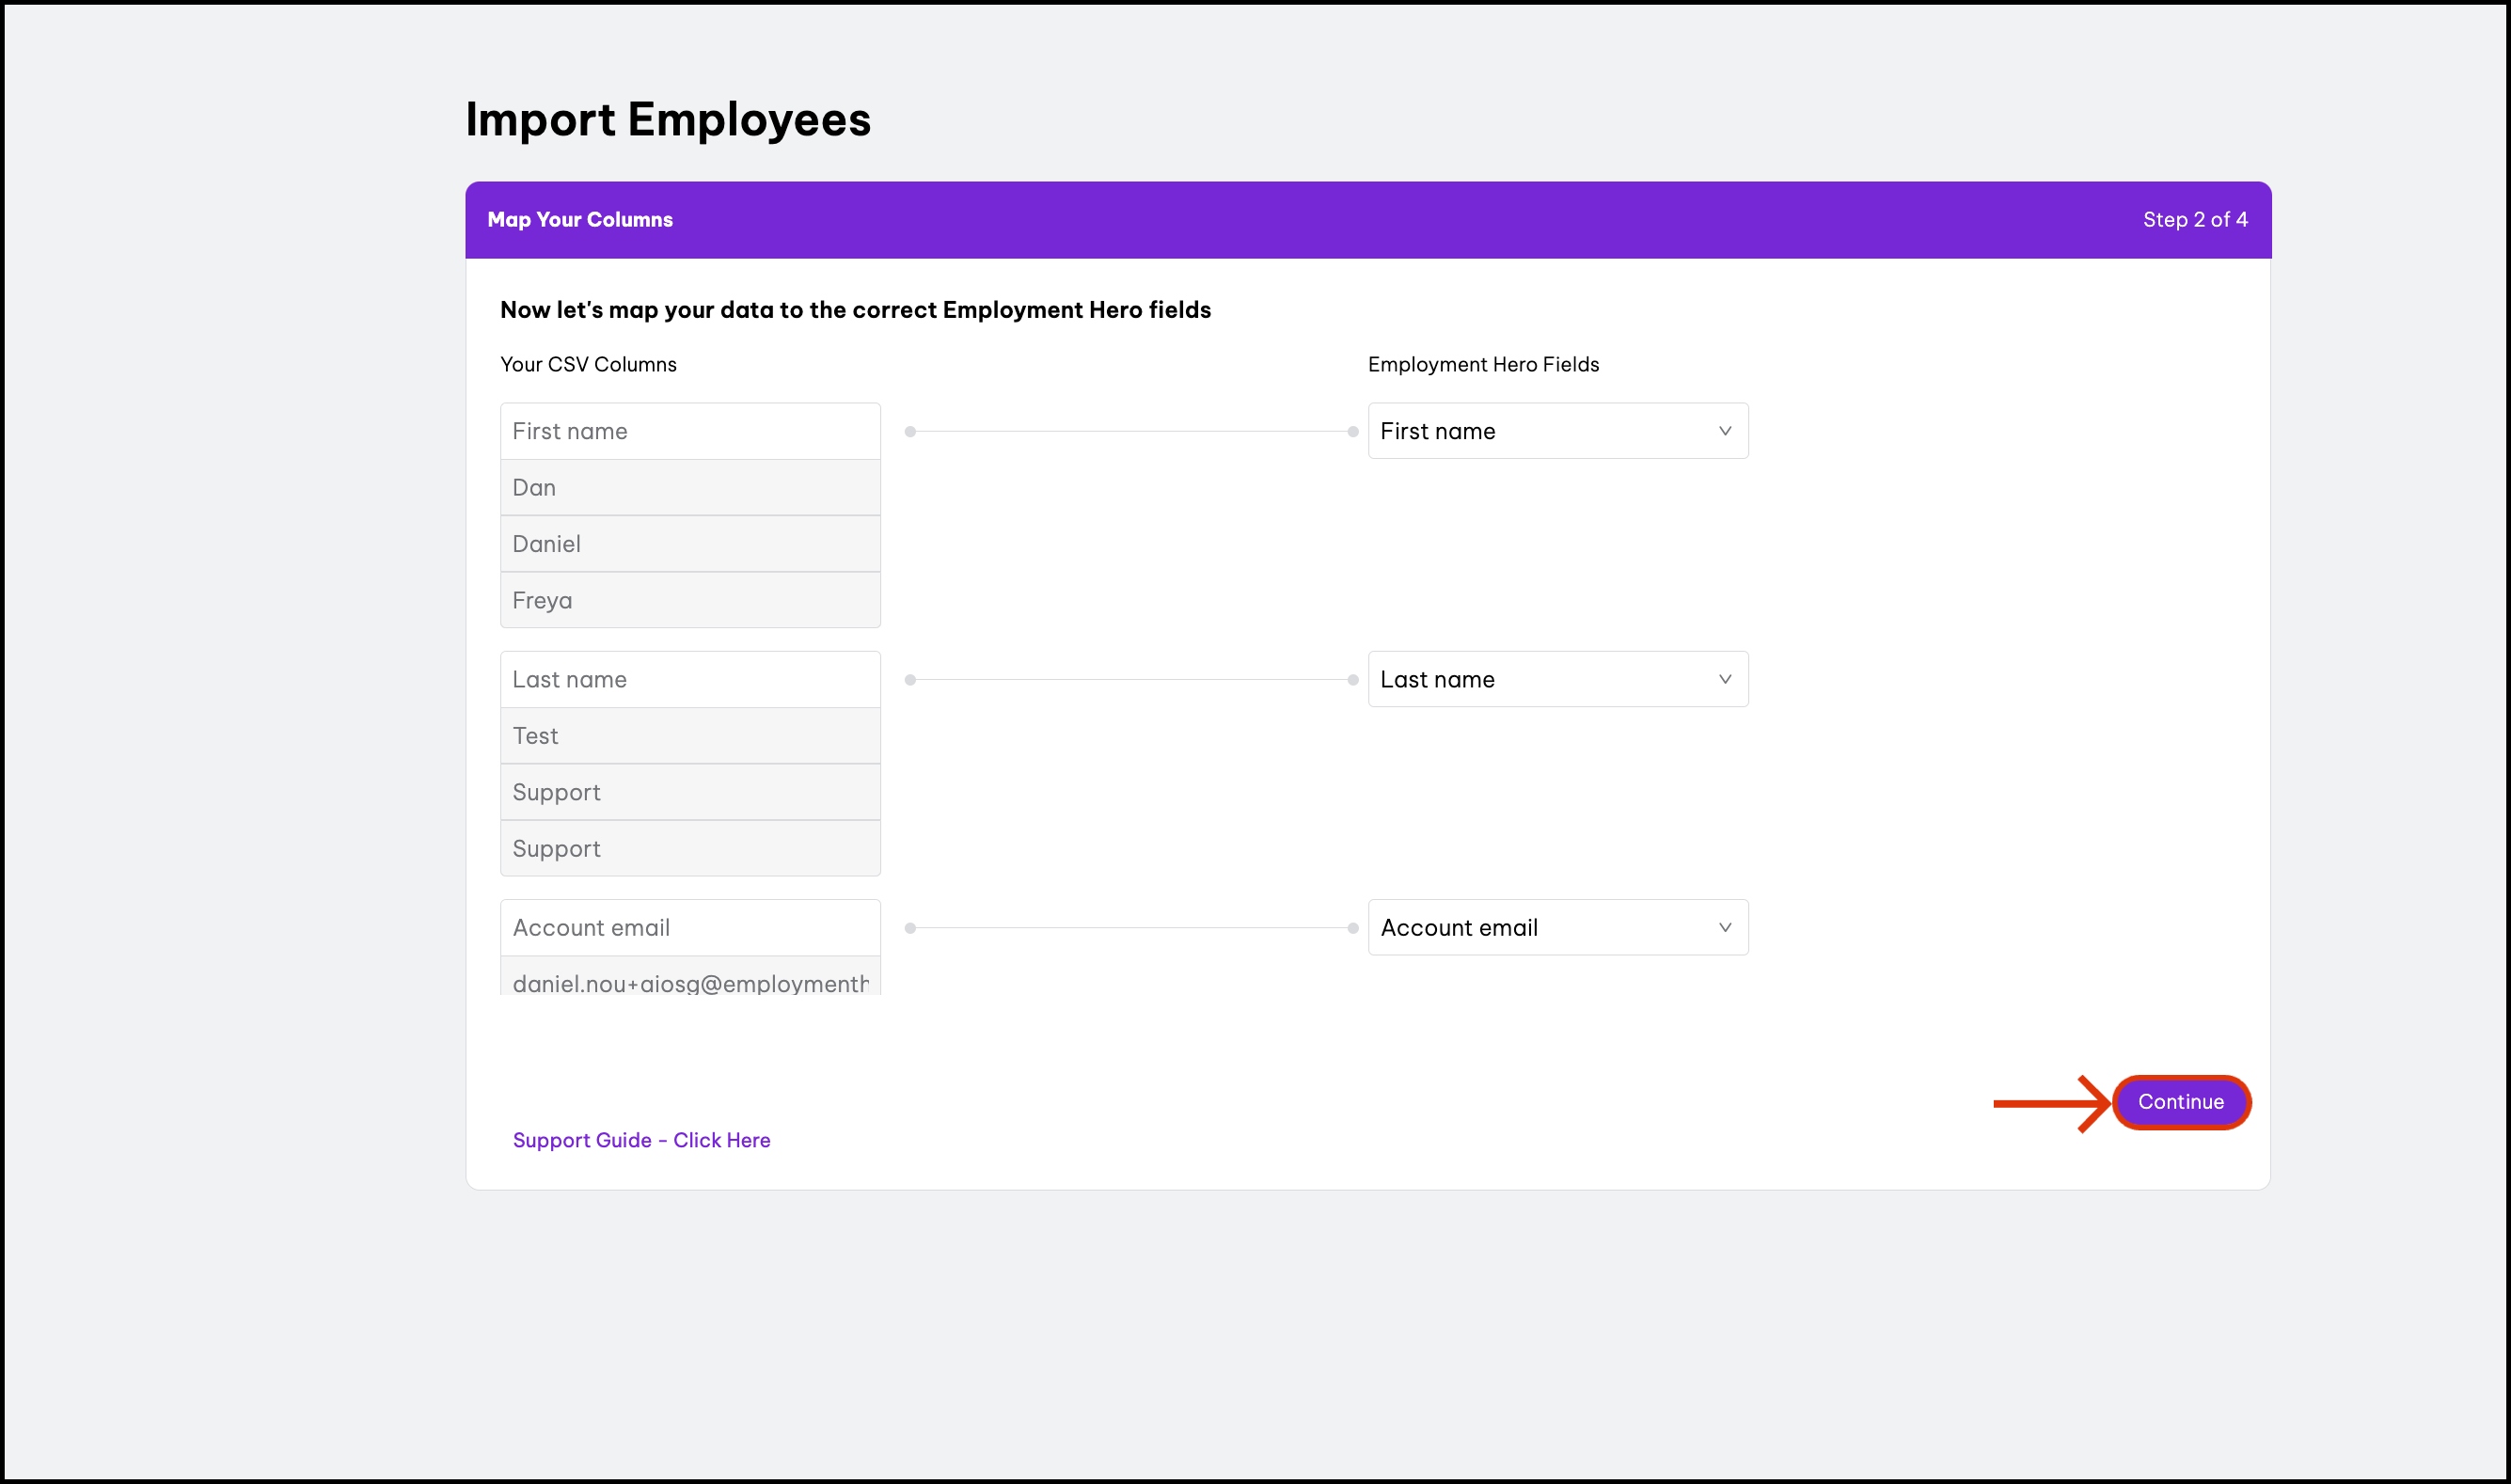Click the Step 2 of 4 indicator
Viewport: 2511px width, 1484px height.
click(2194, 220)
